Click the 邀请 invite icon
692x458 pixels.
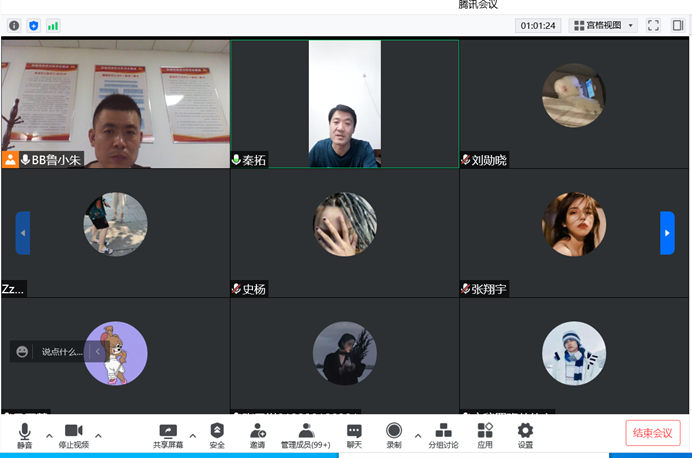pos(258,433)
